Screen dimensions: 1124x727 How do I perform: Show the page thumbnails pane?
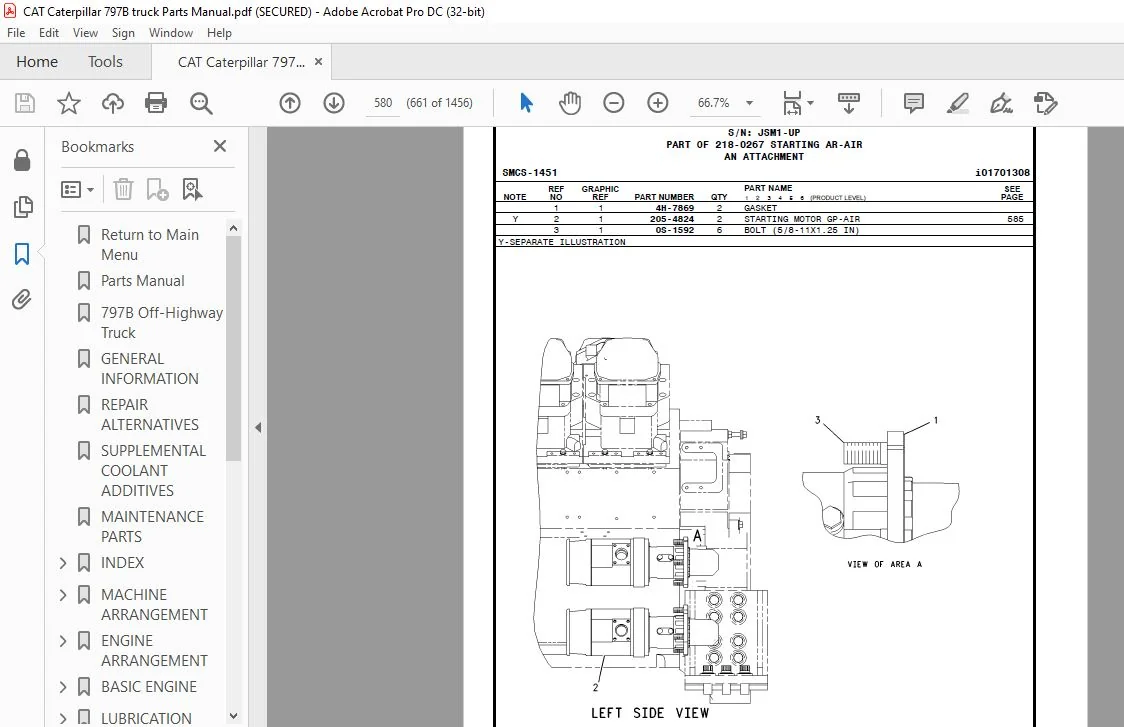(22, 206)
